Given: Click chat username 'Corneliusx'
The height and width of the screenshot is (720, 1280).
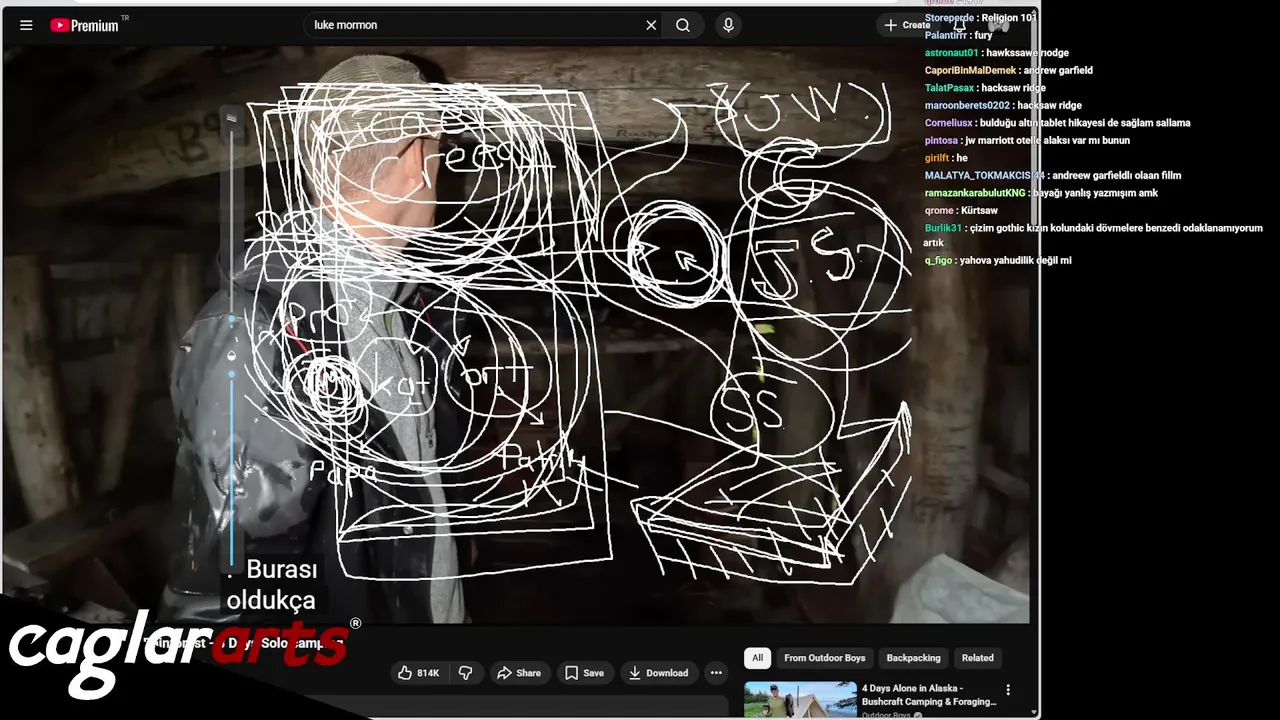Looking at the screenshot, I should tap(949, 123).
